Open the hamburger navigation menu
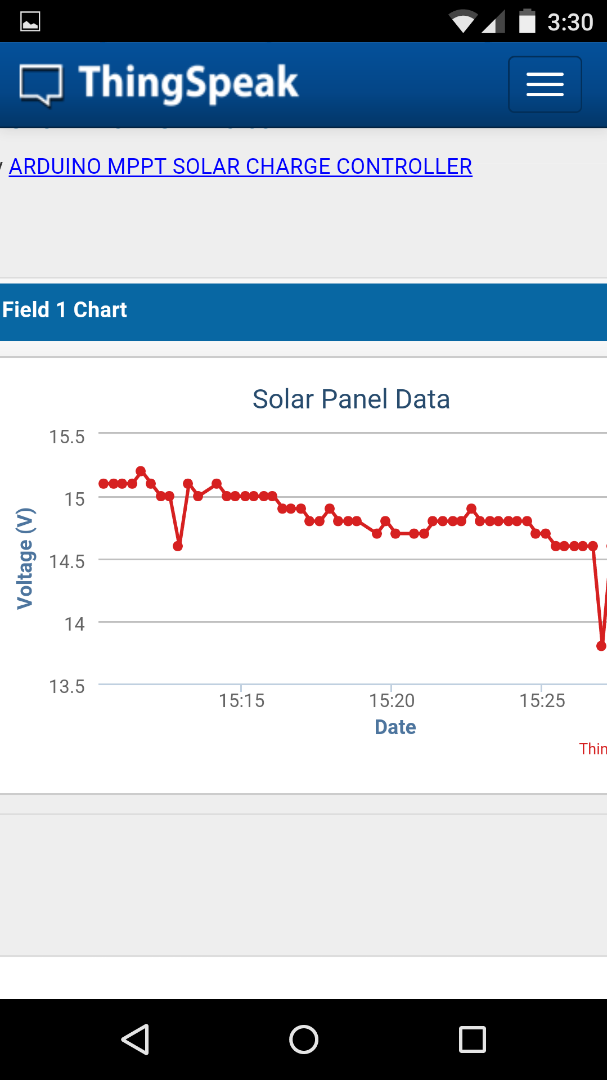This screenshot has height=1080, width=607. 544,84
